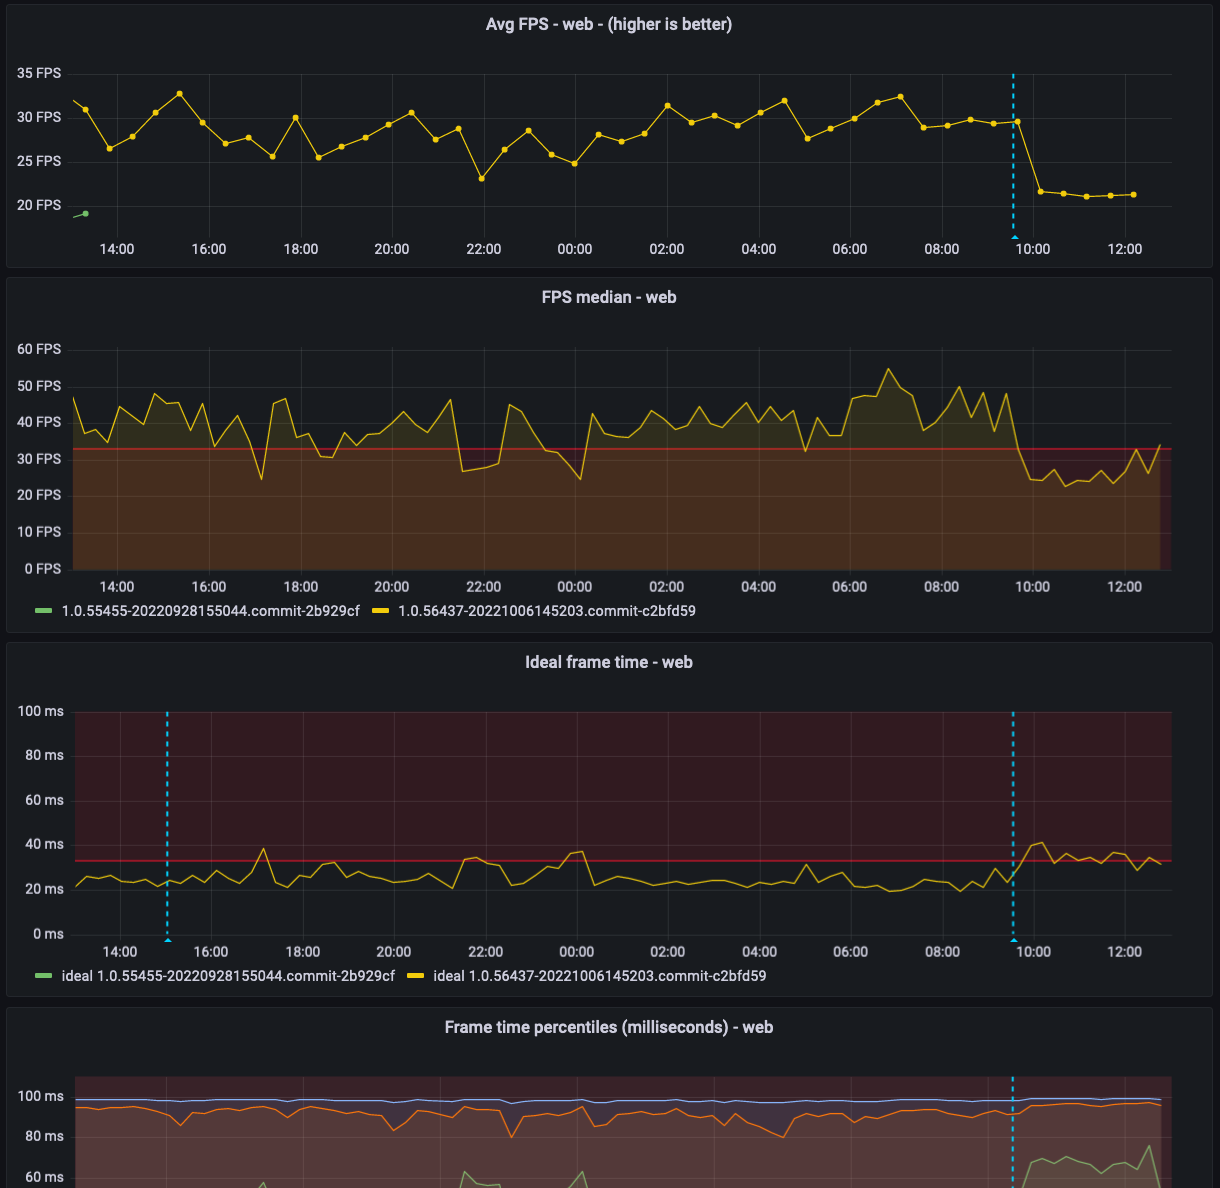This screenshot has height=1188, width=1220.
Task: Click the last yellow data point in Avg FPS
Action: click(1133, 195)
